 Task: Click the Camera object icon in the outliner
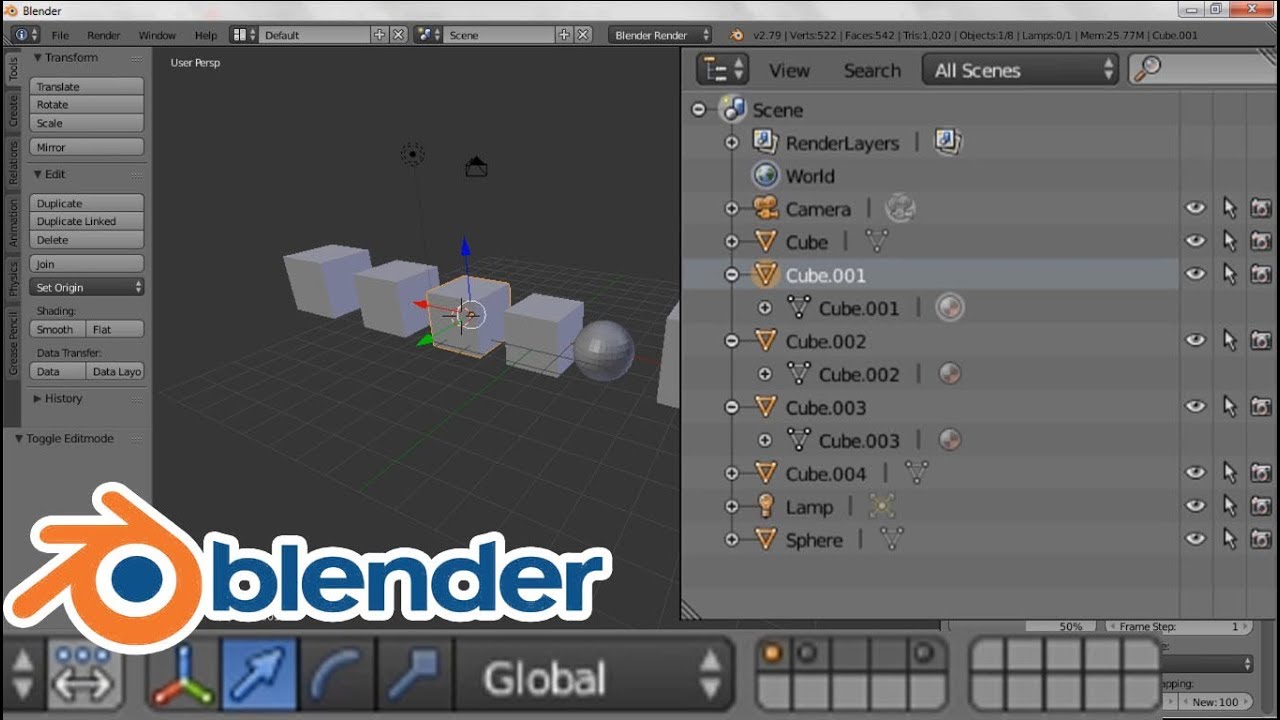pyautogui.click(x=766, y=208)
